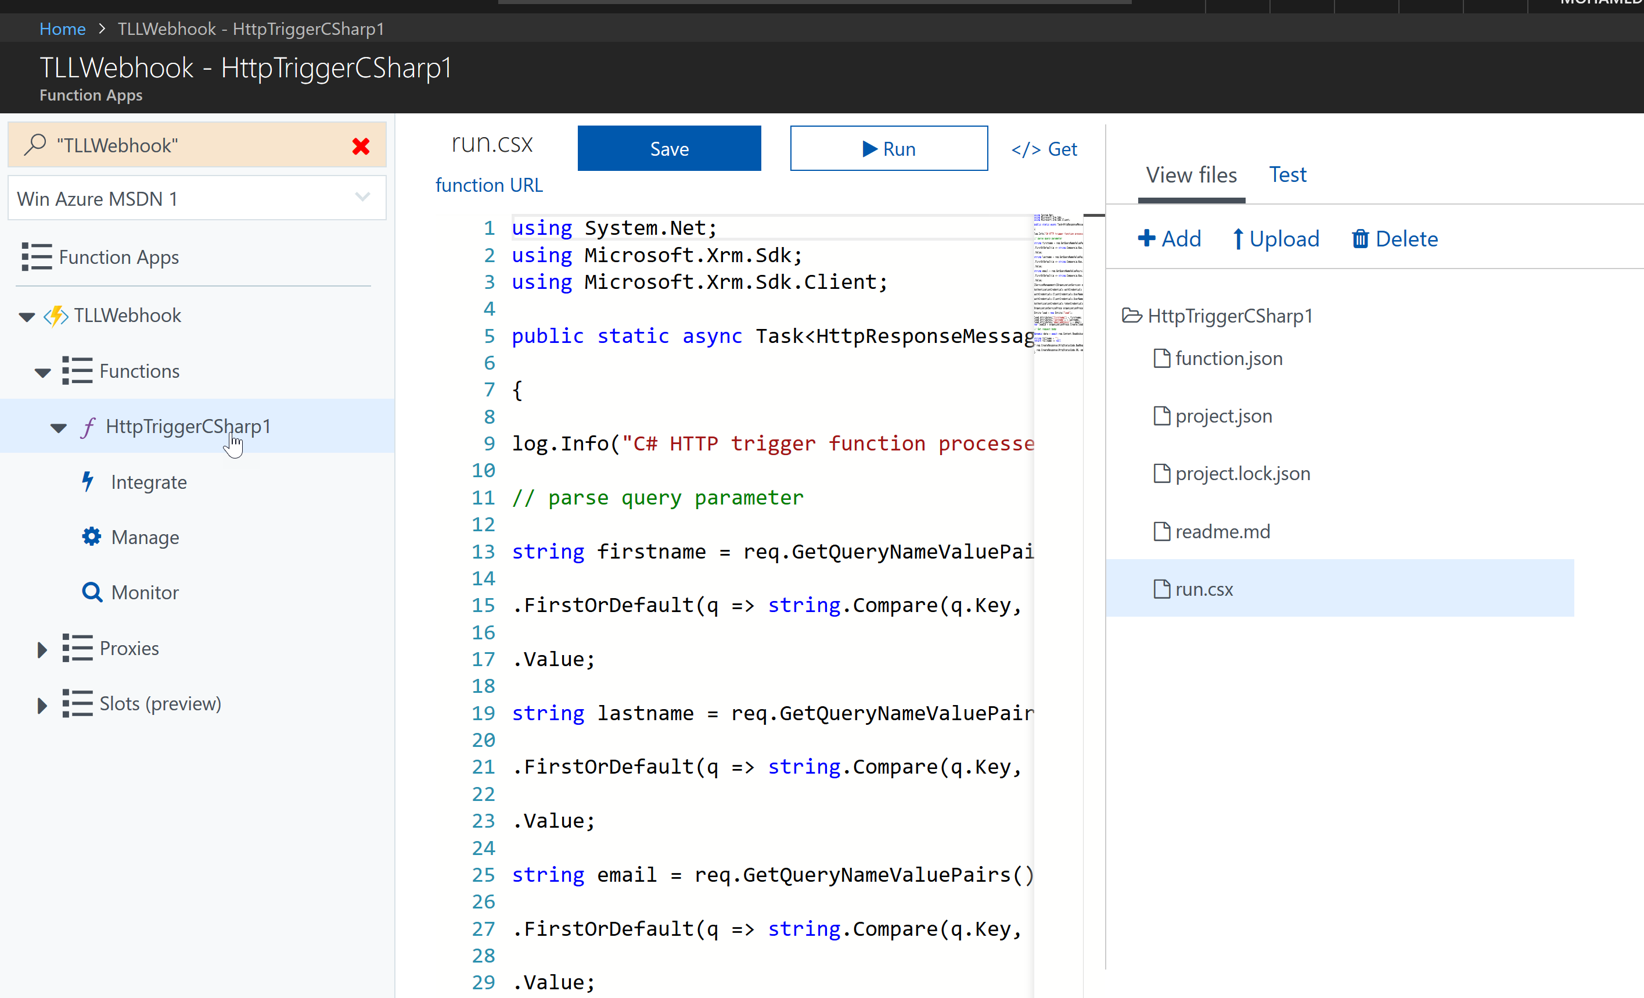
Task: Click the Manage gear icon
Action: click(x=91, y=537)
